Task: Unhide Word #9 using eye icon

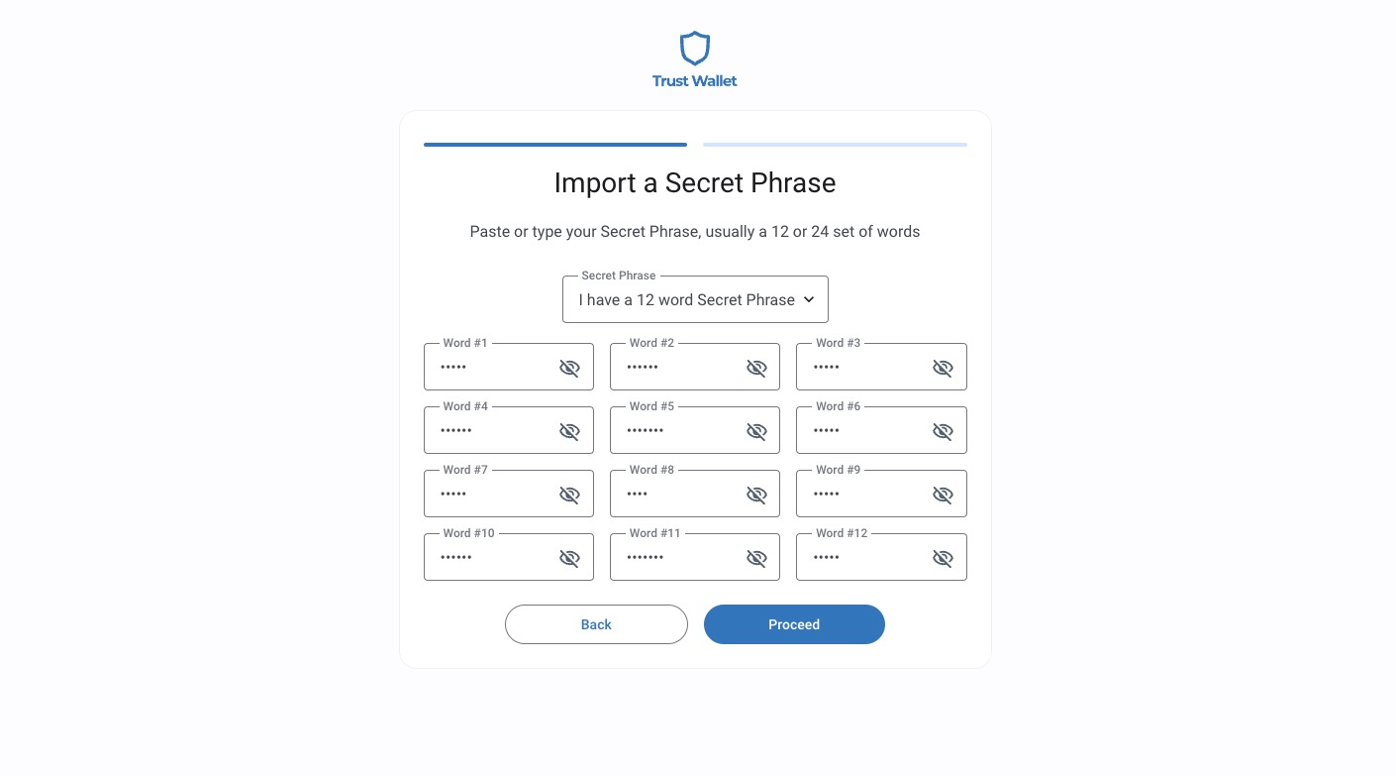Action: coord(943,495)
